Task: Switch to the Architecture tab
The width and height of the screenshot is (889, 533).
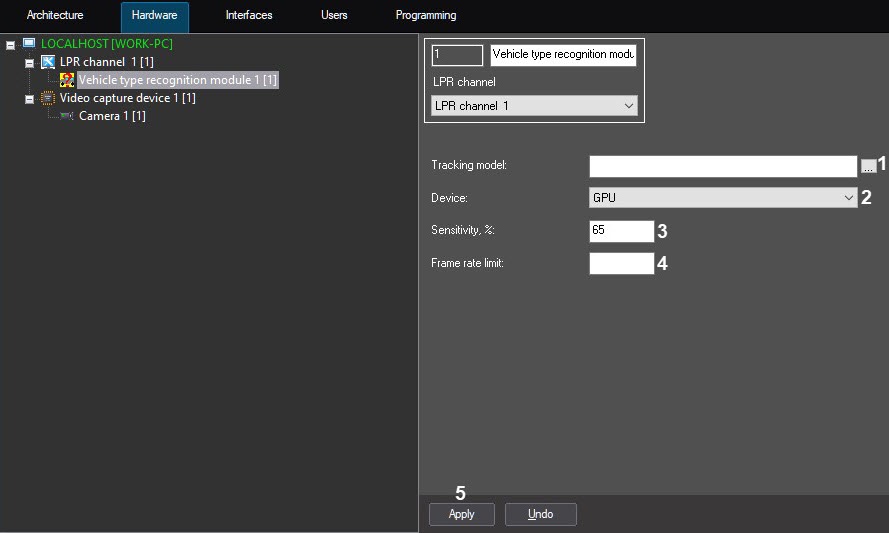Action: [x=55, y=16]
